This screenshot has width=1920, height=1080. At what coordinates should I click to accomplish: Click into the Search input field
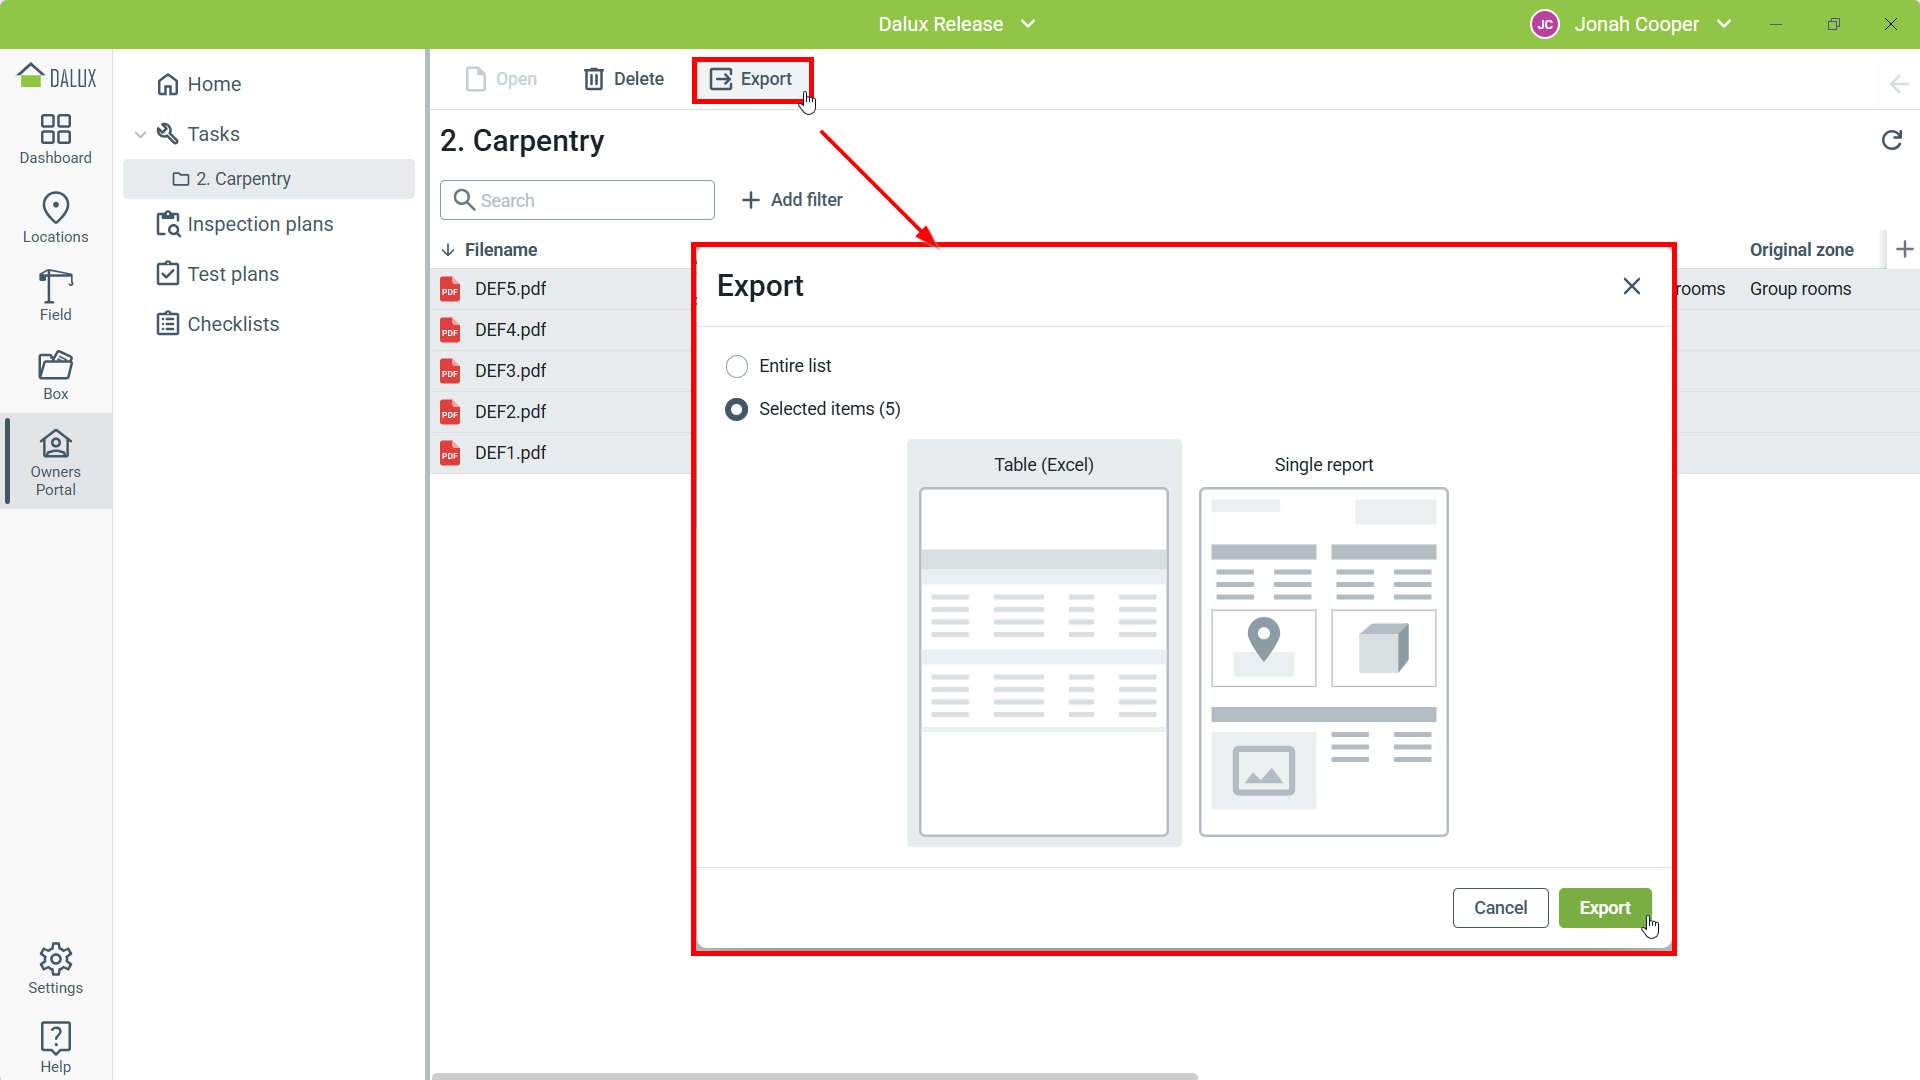tap(590, 200)
